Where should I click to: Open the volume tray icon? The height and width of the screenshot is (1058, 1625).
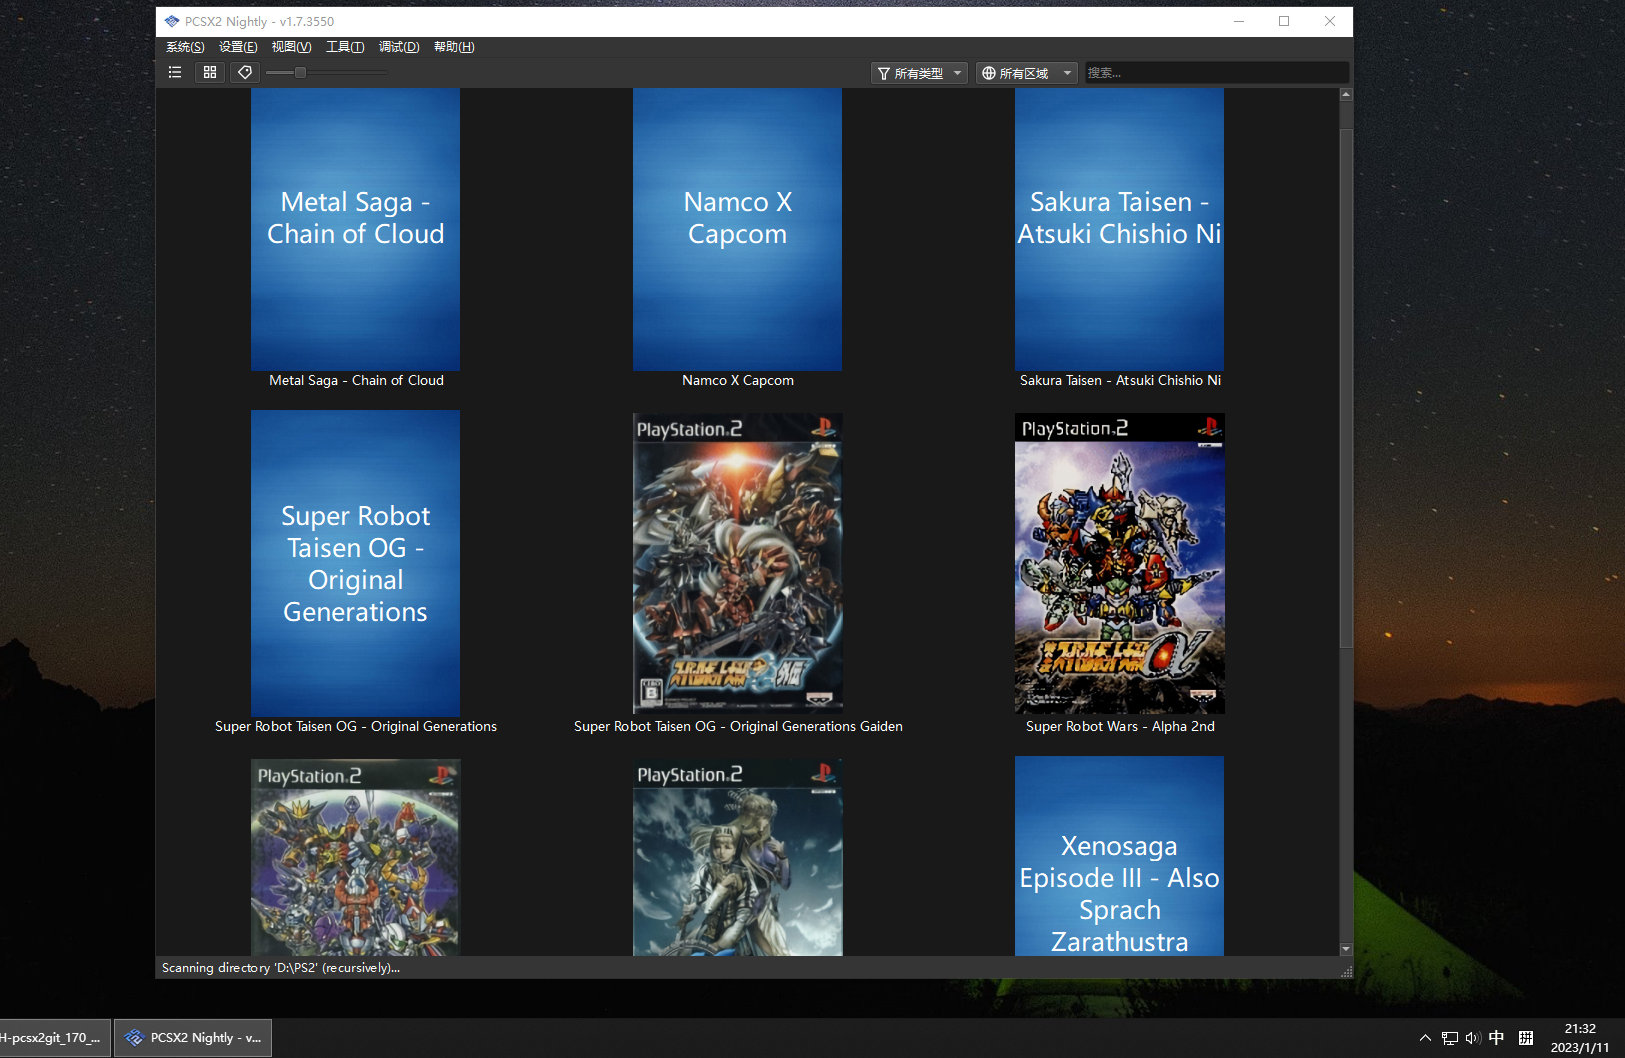point(1473,1038)
